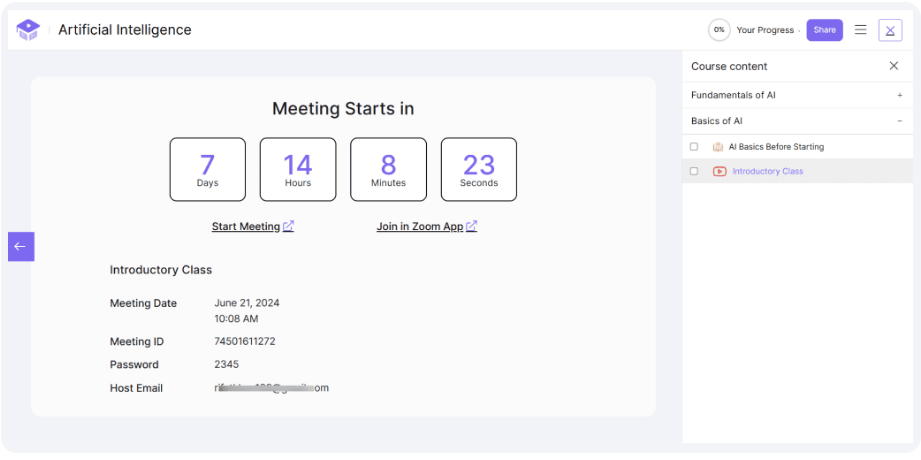Click the exit course icon button
This screenshot has width=921, height=460.
point(890,30)
